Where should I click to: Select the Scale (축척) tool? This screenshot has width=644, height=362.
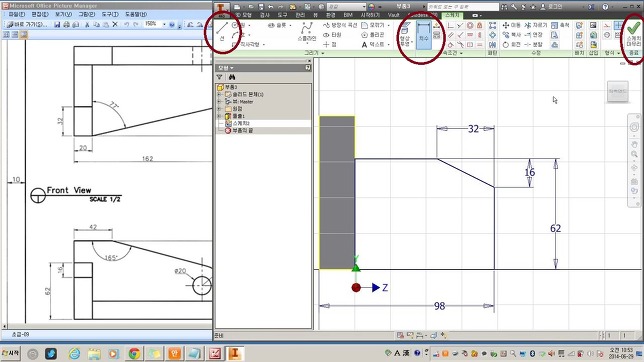point(560,25)
